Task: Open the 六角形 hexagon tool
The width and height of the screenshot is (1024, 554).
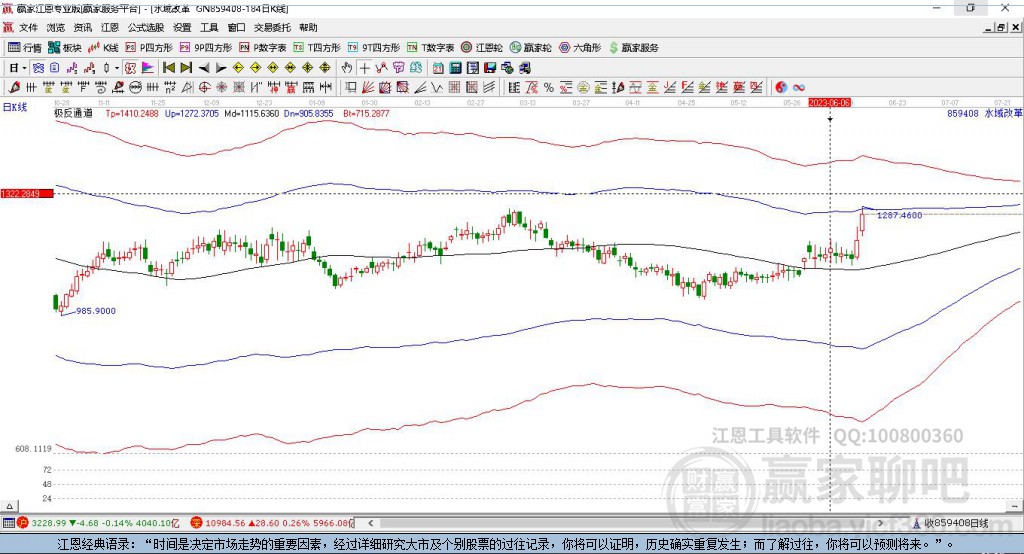Action: (x=580, y=48)
